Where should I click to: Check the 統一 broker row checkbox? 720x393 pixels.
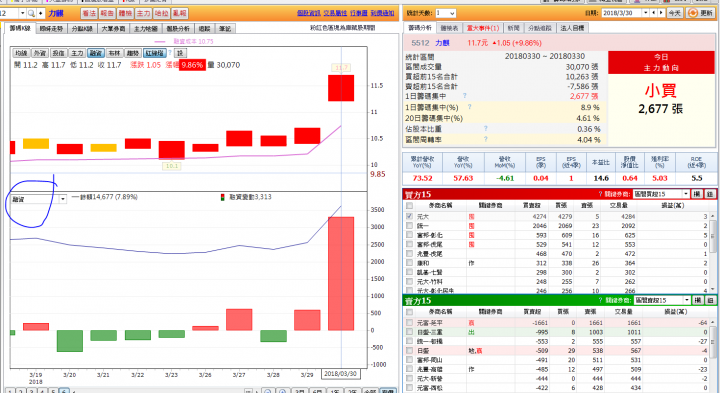click(409, 225)
